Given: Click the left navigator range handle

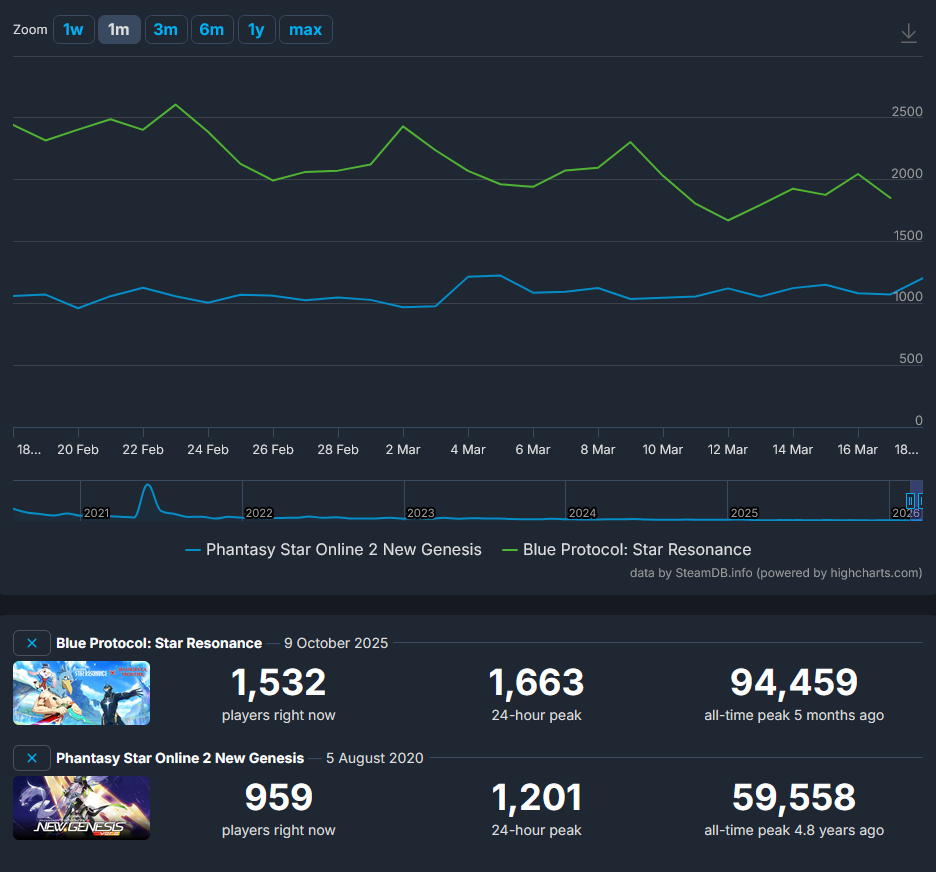Looking at the screenshot, I should [x=910, y=501].
